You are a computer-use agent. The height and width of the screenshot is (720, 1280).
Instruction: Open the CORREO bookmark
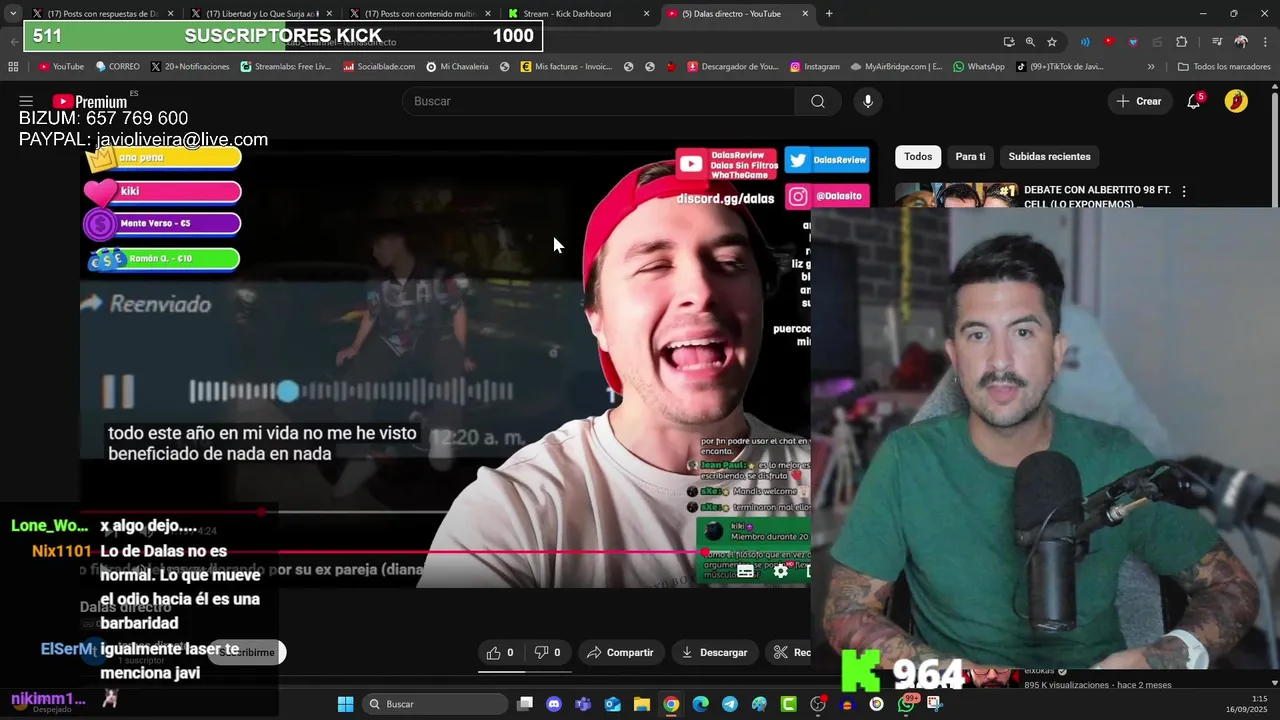tap(118, 67)
